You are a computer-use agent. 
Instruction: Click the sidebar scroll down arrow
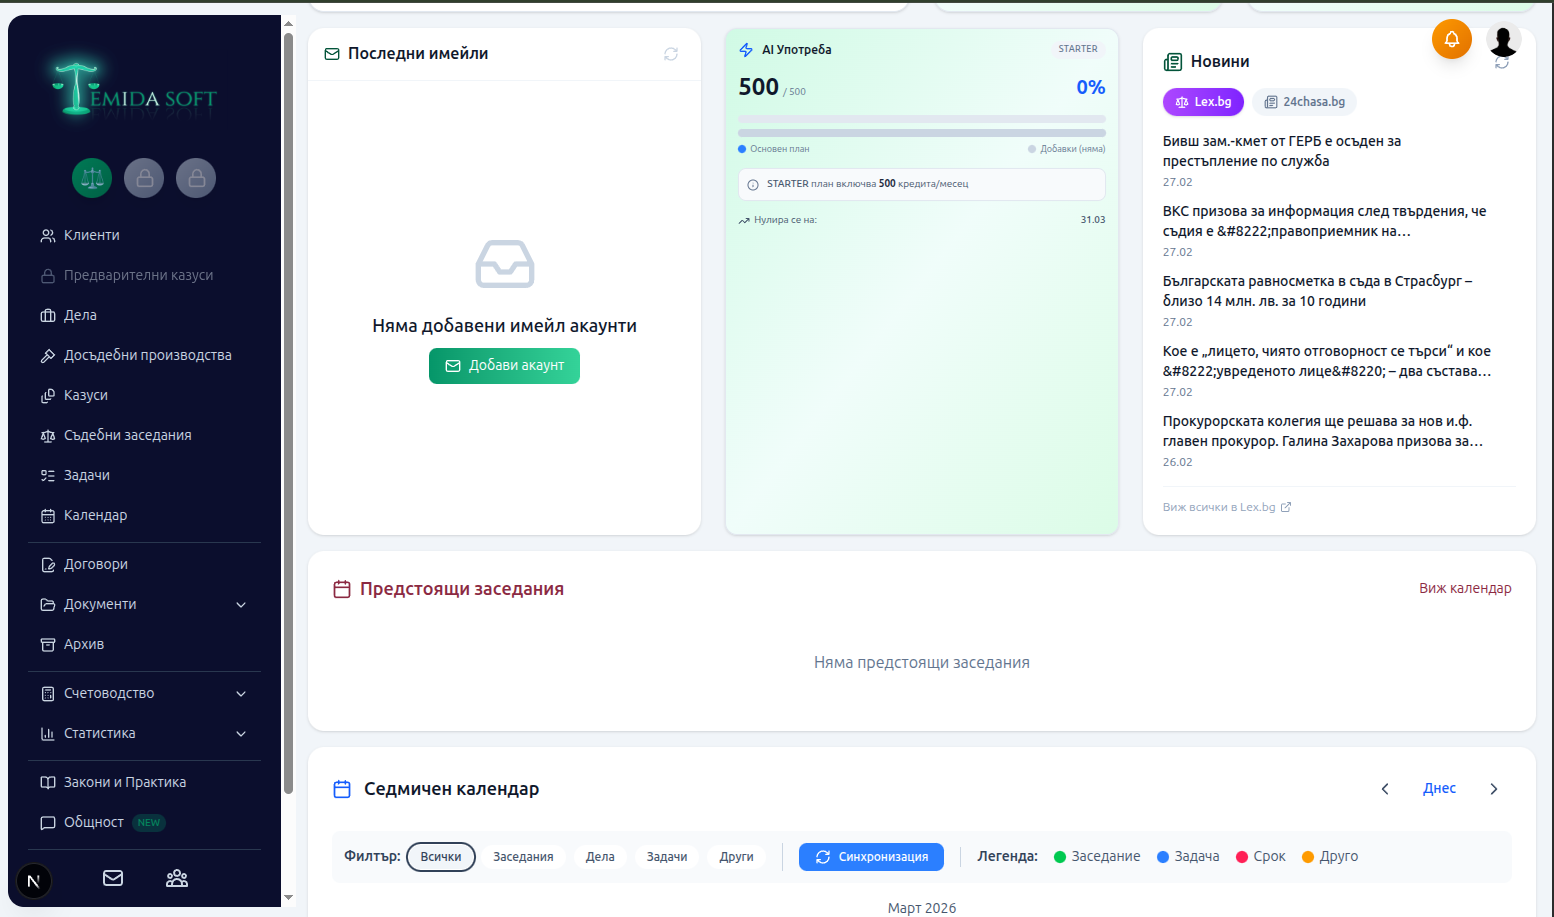pyautogui.click(x=288, y=898)
